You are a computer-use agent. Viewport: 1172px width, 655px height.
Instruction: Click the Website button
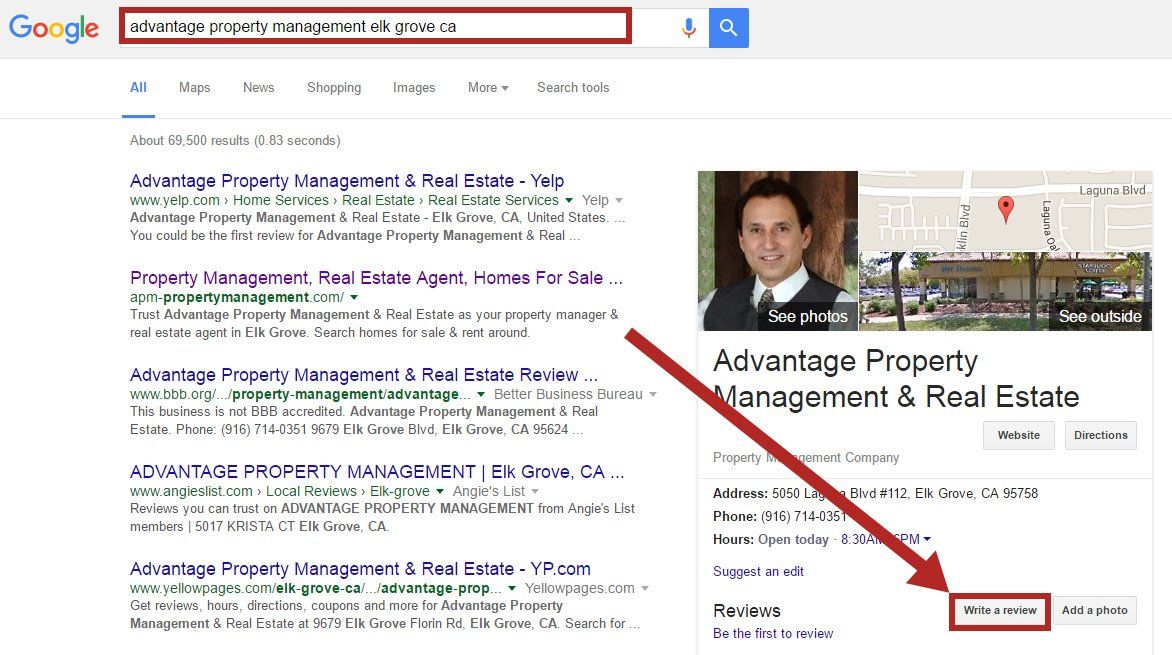[1019, 435]
